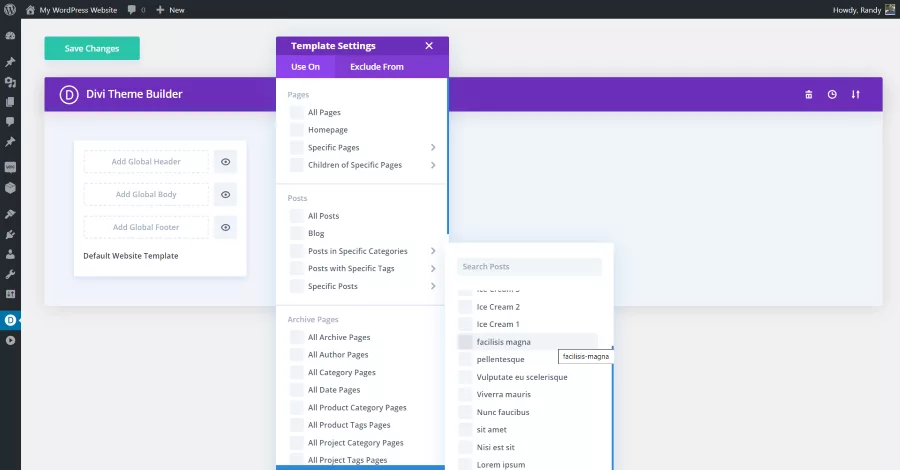Open the Pages sidebar icon
Image resolution: width=900 pixels, height=470 pixels.
tap(10, 102)
